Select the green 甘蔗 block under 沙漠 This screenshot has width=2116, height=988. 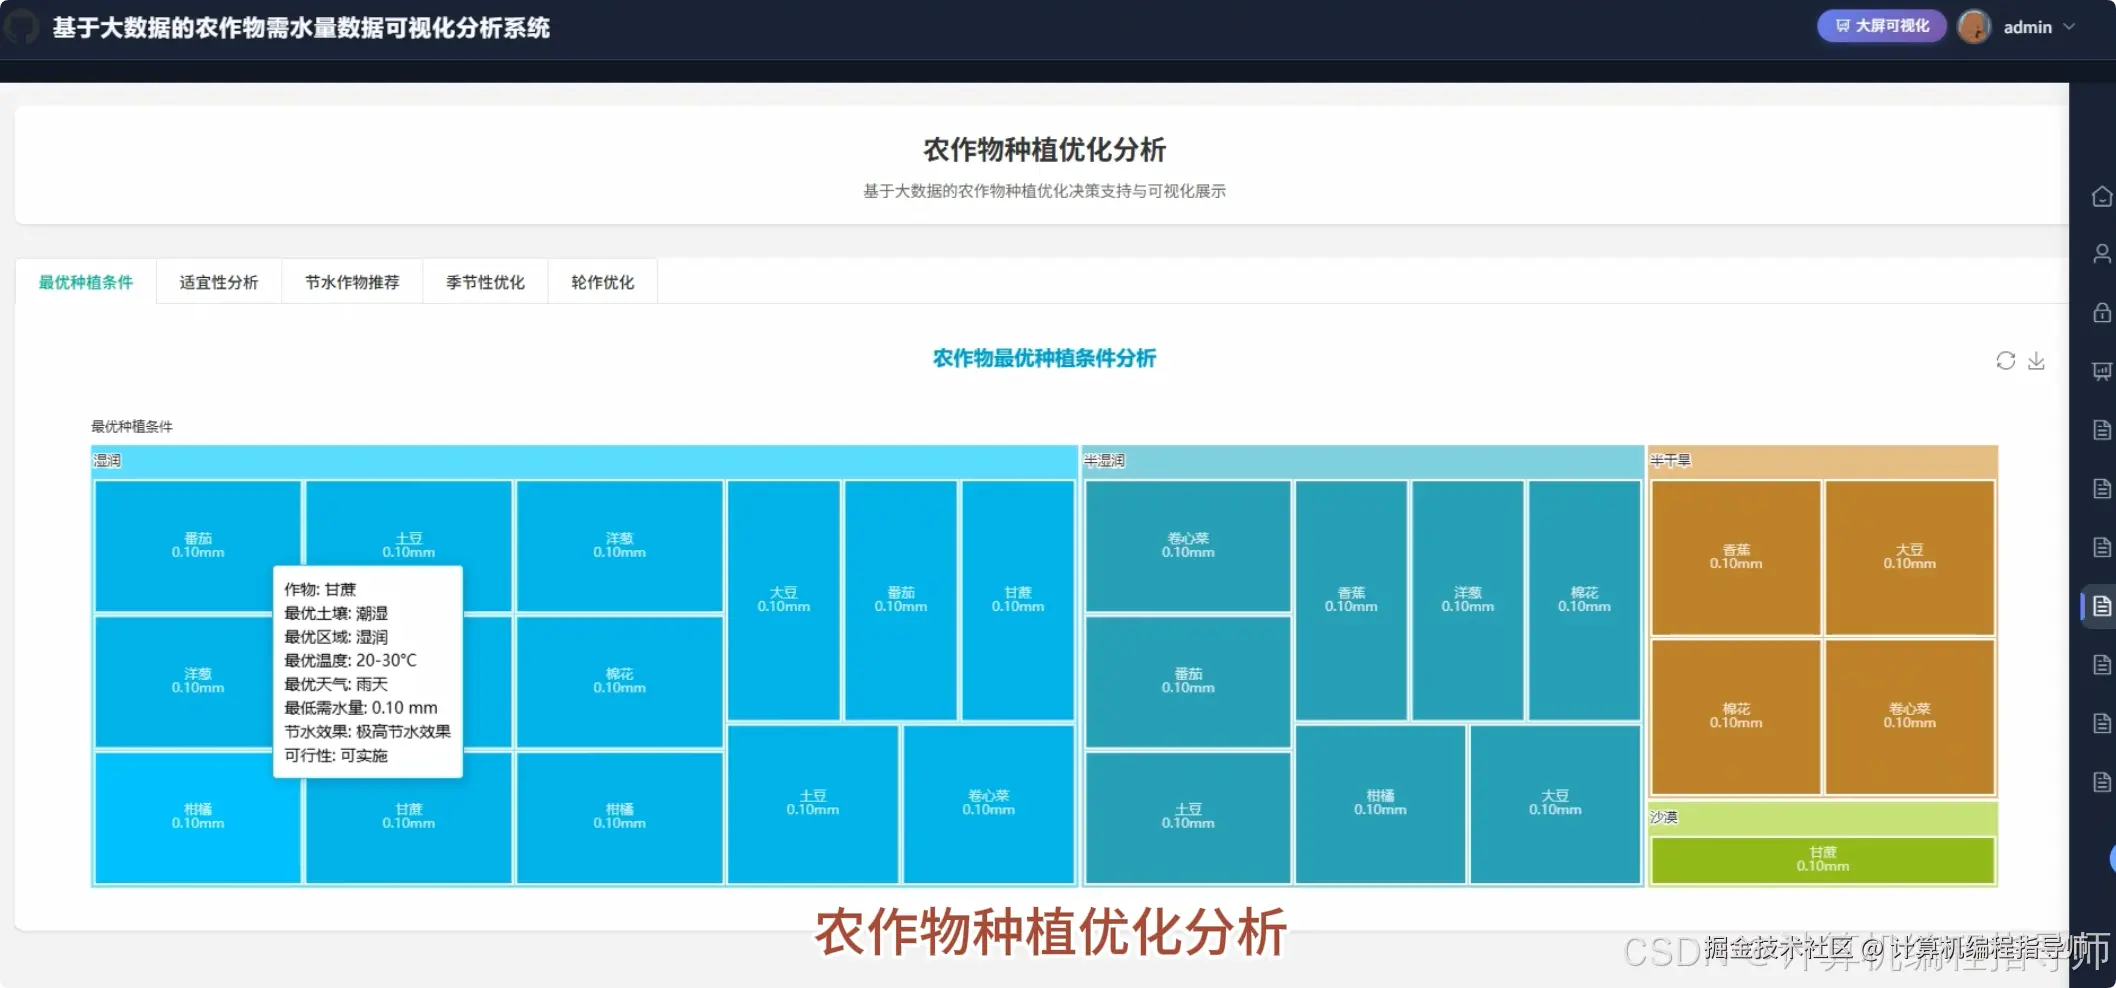pyautogui.click(x=1822, y=860)
